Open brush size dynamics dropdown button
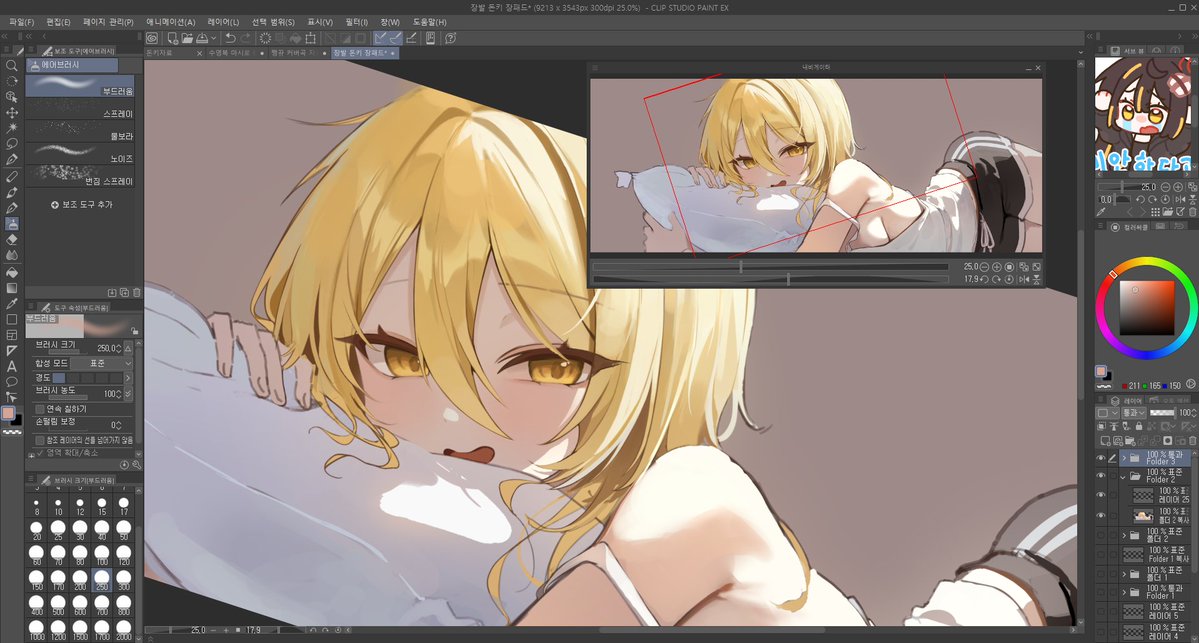The height and width of the screenshot is (643, 1199). click(x=128, y=348)
